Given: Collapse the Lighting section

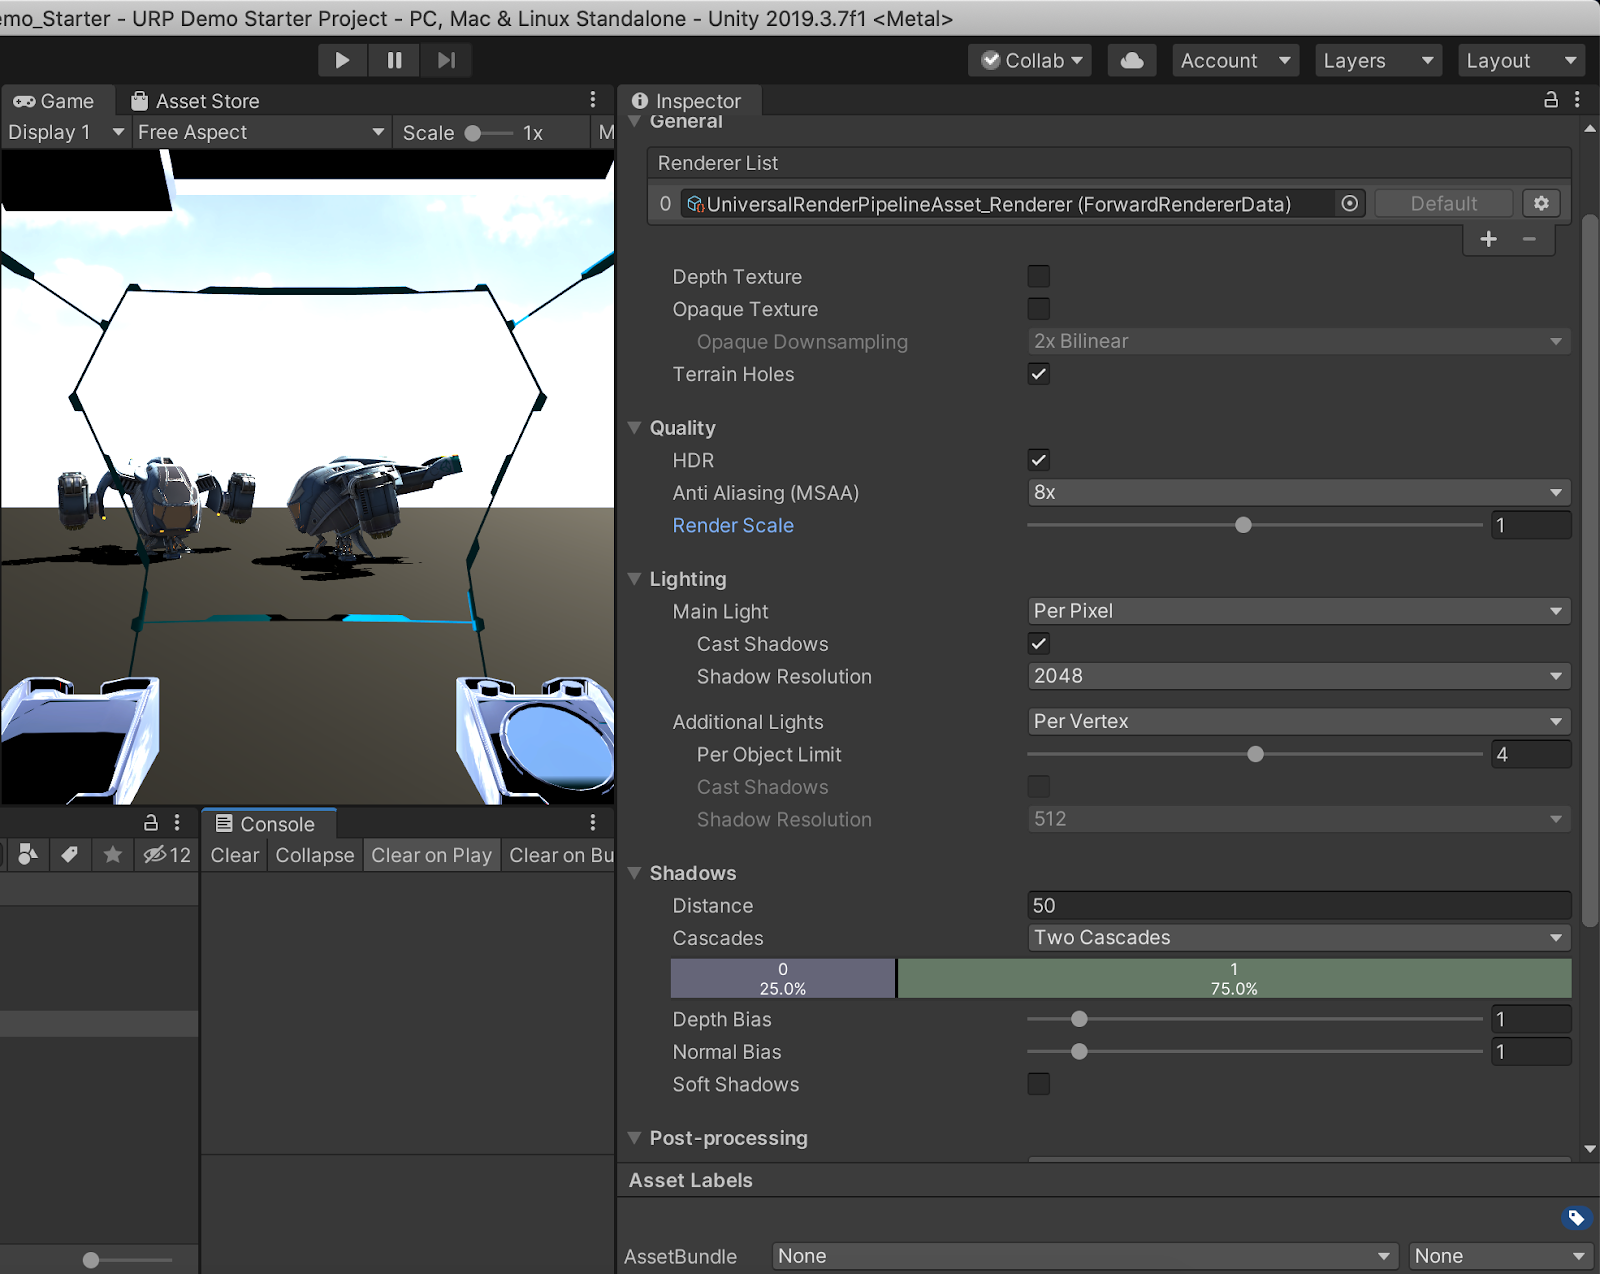Looking at the screenshot, I should (635, 579).
